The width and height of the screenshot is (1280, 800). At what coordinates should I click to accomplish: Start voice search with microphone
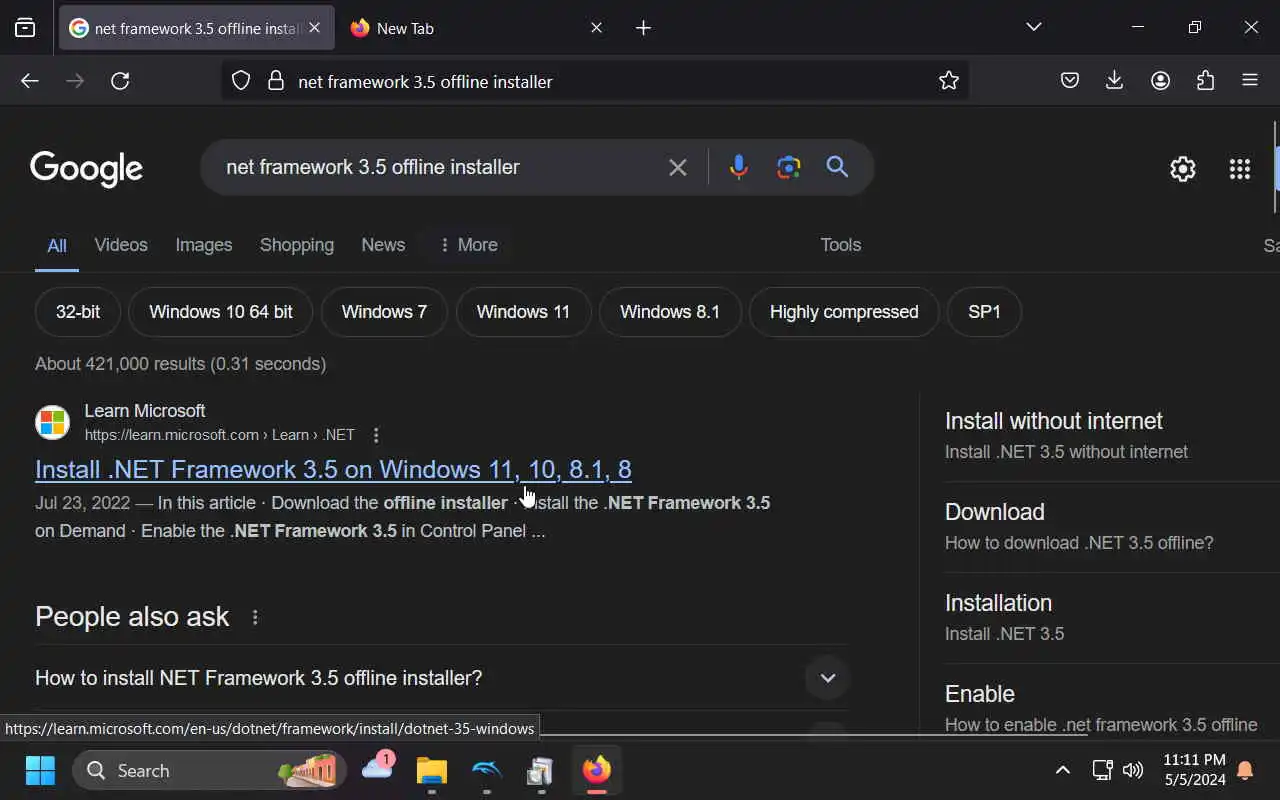click(x=739, y=167)
